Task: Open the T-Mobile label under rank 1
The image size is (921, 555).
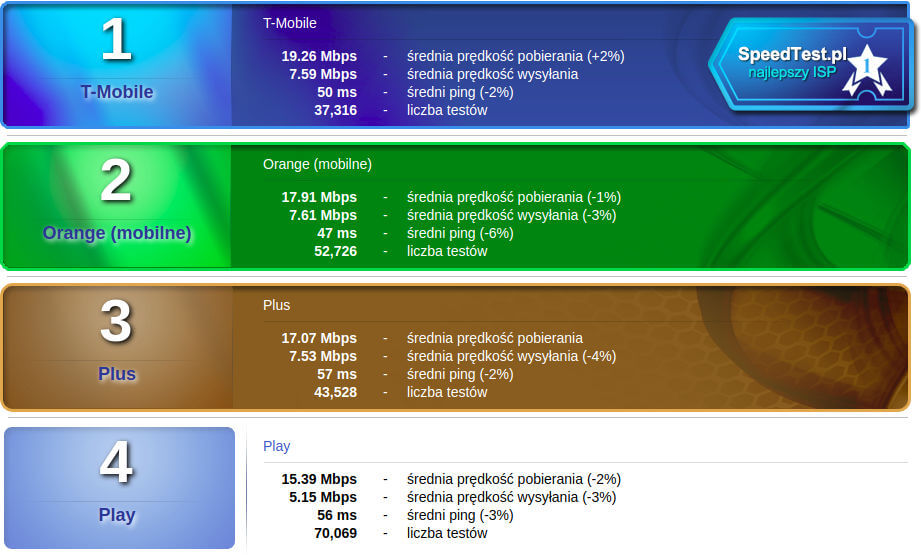Action: point(117,92)
